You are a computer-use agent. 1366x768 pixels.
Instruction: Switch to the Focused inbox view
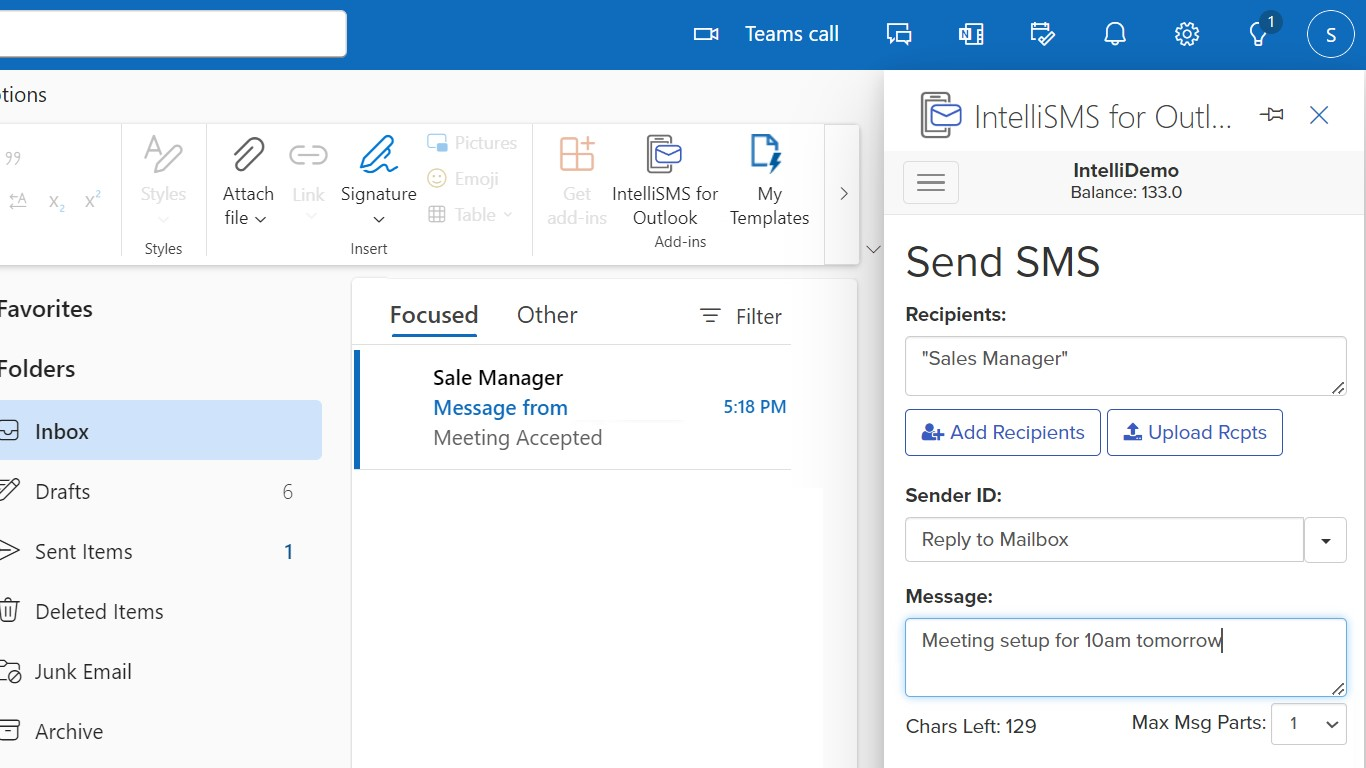pyautogui.click(x=434, y=315)
